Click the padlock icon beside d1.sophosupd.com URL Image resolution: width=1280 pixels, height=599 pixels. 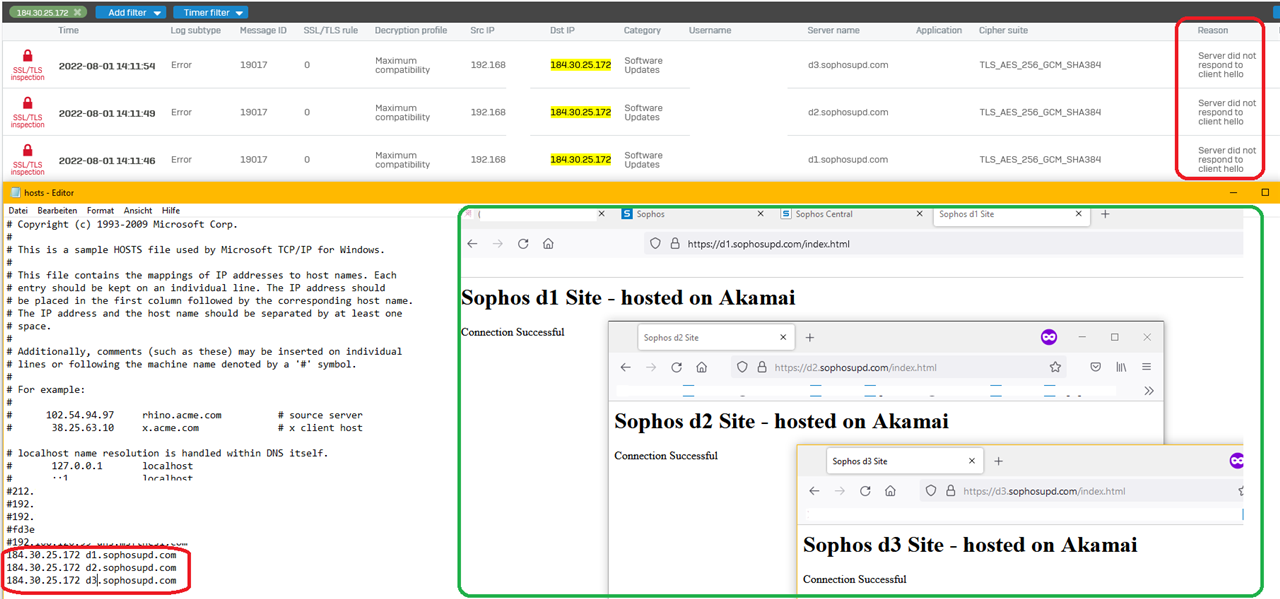pyautogui.click(x=675, y=243)
